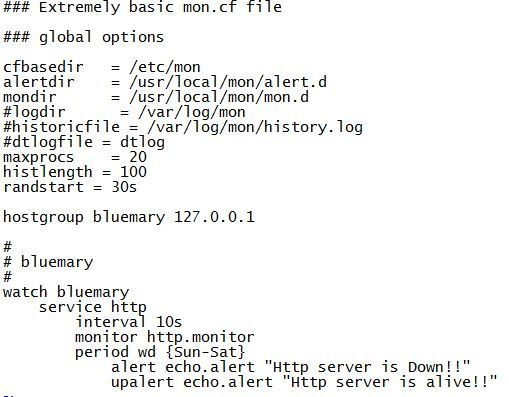Click the '### global options' comment heading
The height and width of the screenshot is (397, 509).
(x=83, y=37)
